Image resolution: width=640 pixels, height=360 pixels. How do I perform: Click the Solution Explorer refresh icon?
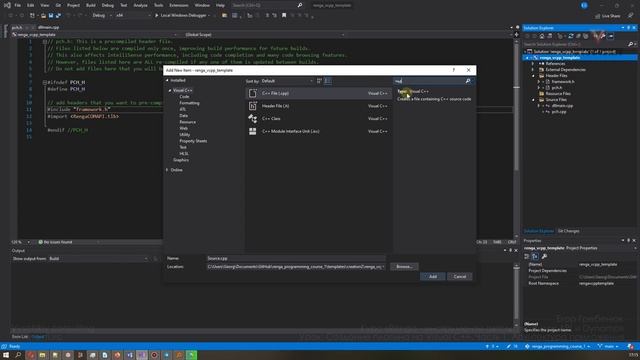click(571, 36)
